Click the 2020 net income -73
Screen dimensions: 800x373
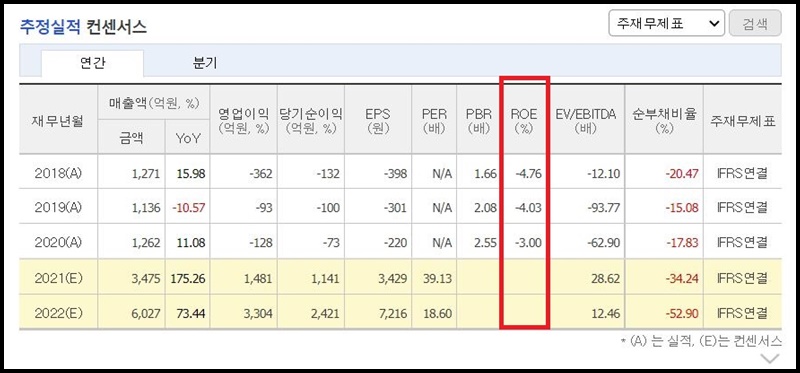[x=331, y=243]
